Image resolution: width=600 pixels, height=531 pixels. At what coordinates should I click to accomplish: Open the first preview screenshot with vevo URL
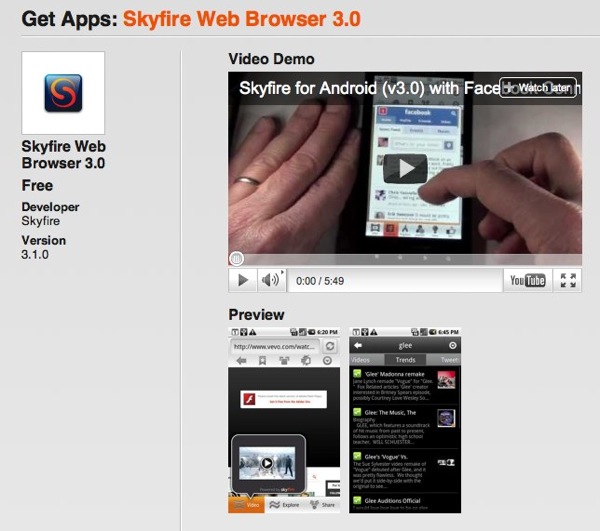tap(284, 420)
